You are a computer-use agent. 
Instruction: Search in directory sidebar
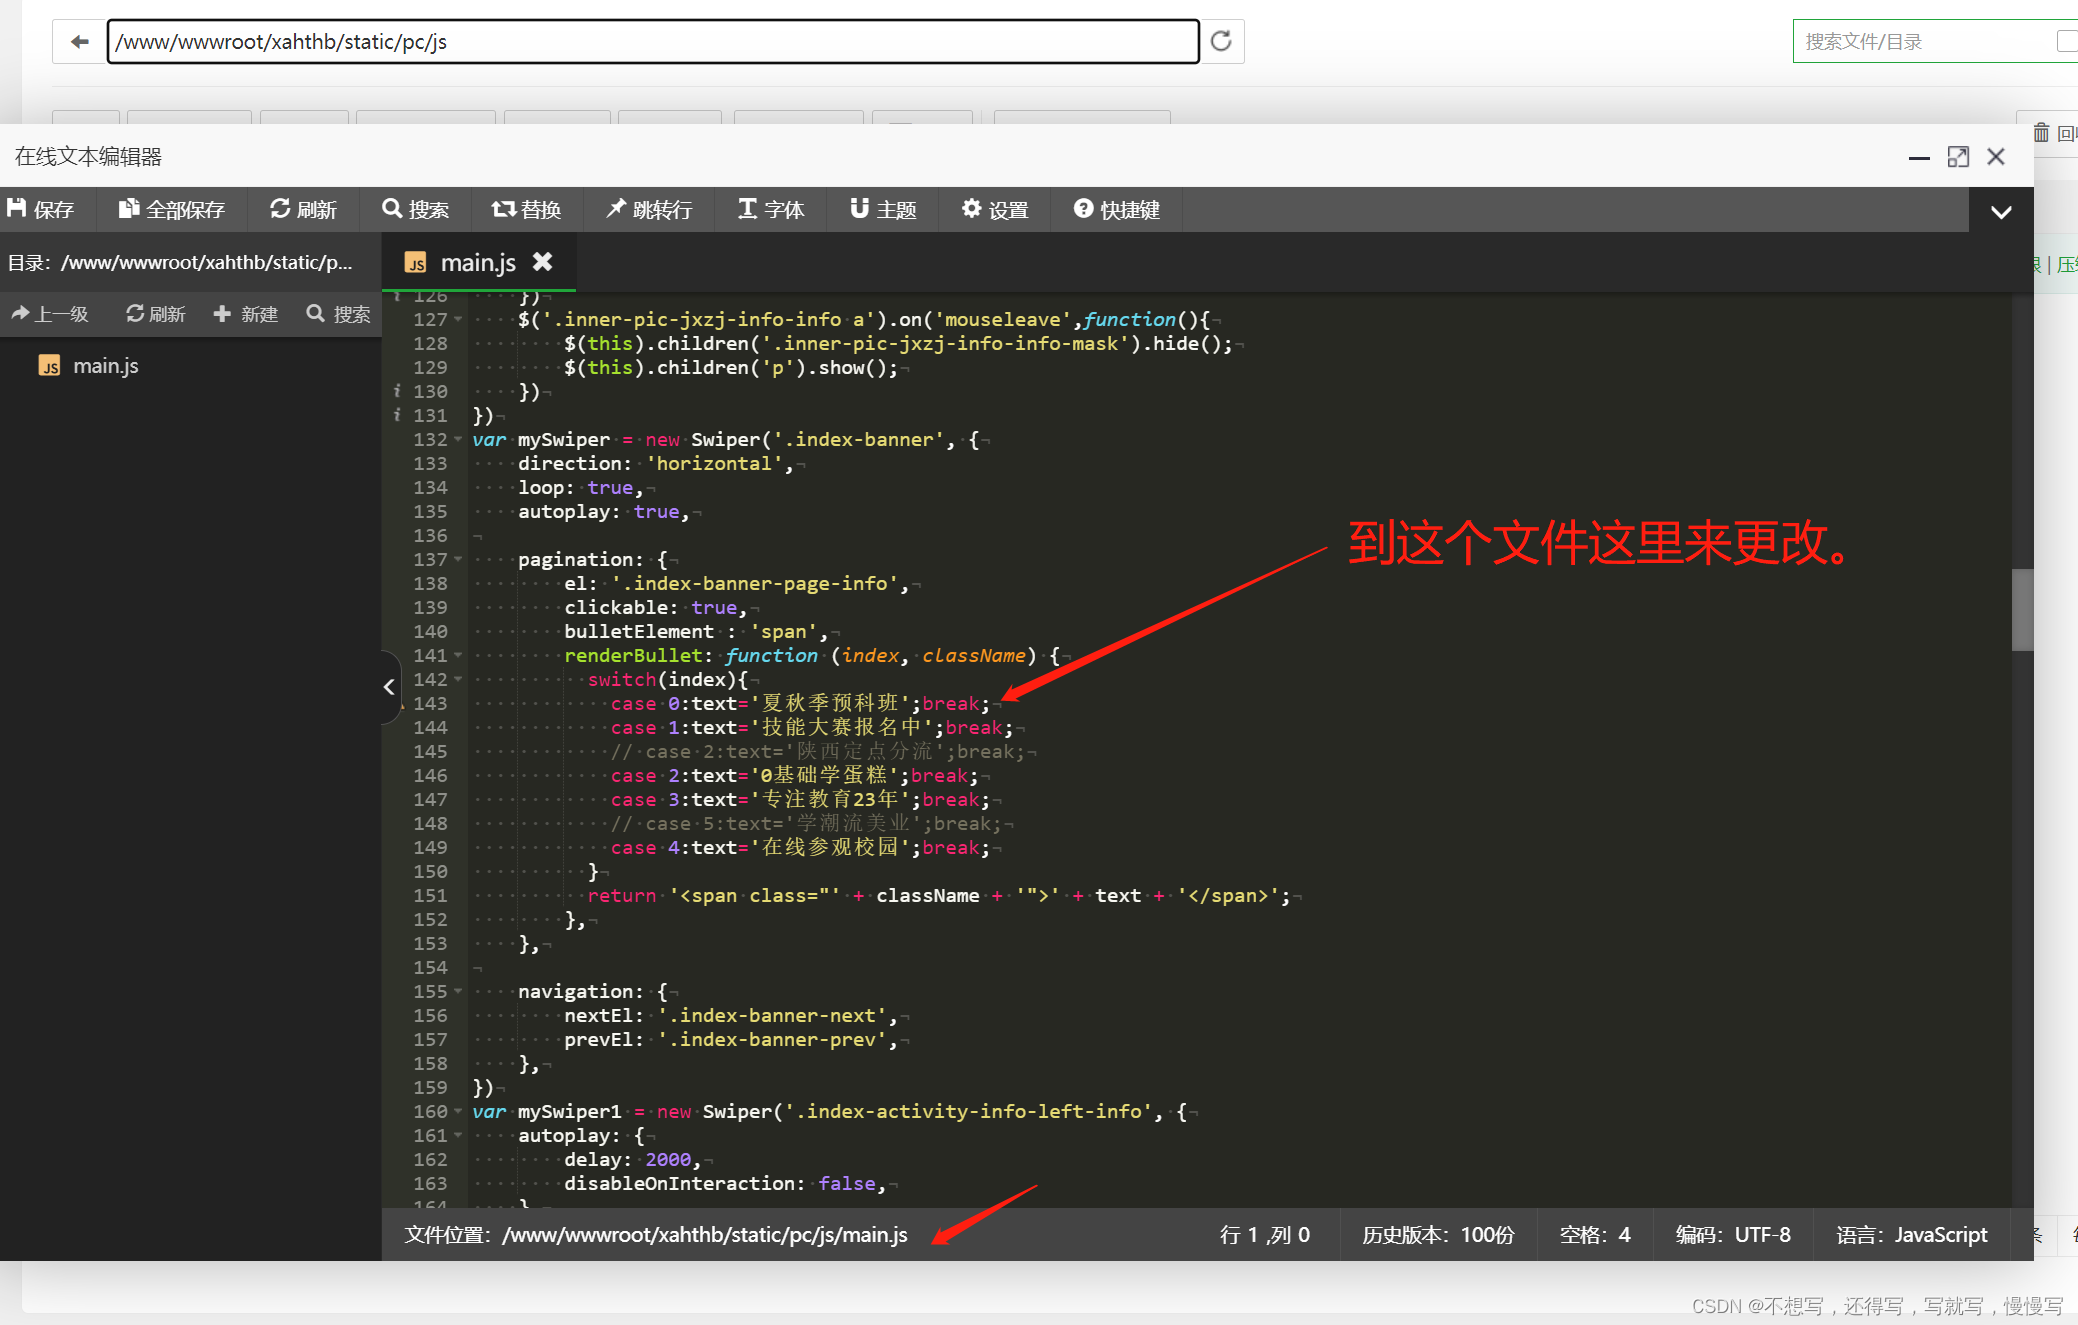338,314
